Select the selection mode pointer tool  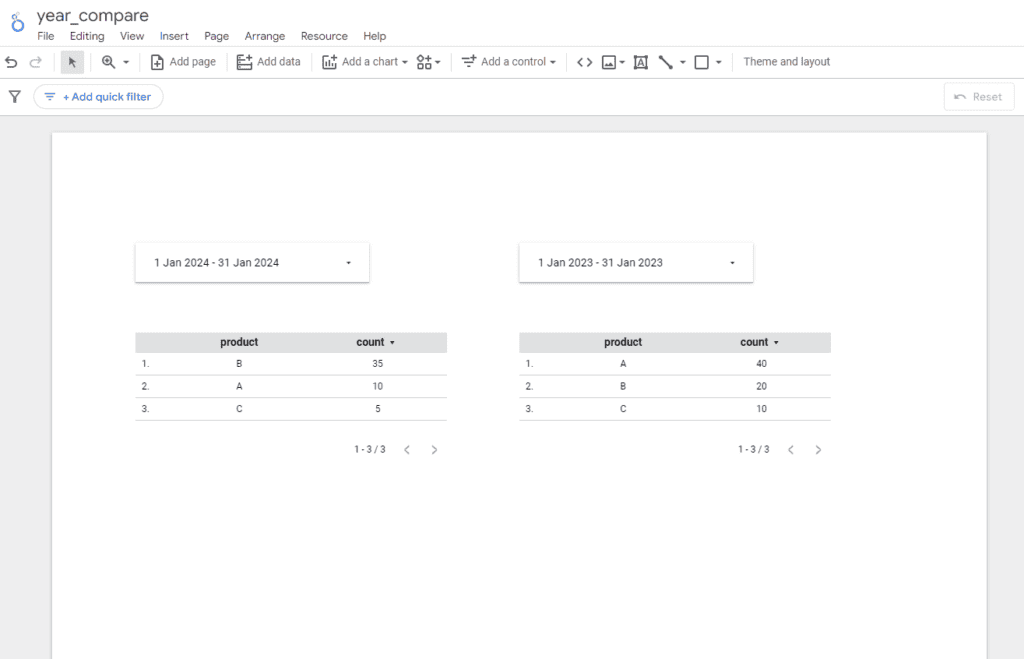coord(72,62)
